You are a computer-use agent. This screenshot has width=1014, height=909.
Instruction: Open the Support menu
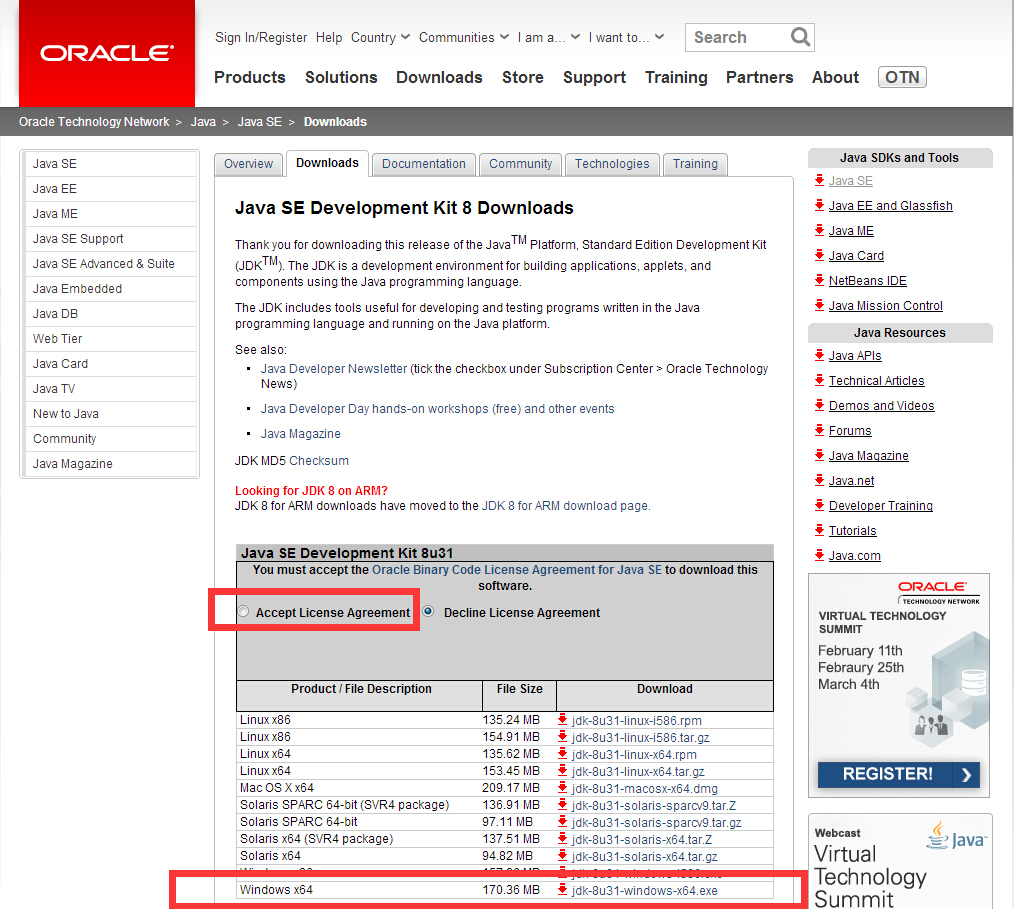[594, 78]
